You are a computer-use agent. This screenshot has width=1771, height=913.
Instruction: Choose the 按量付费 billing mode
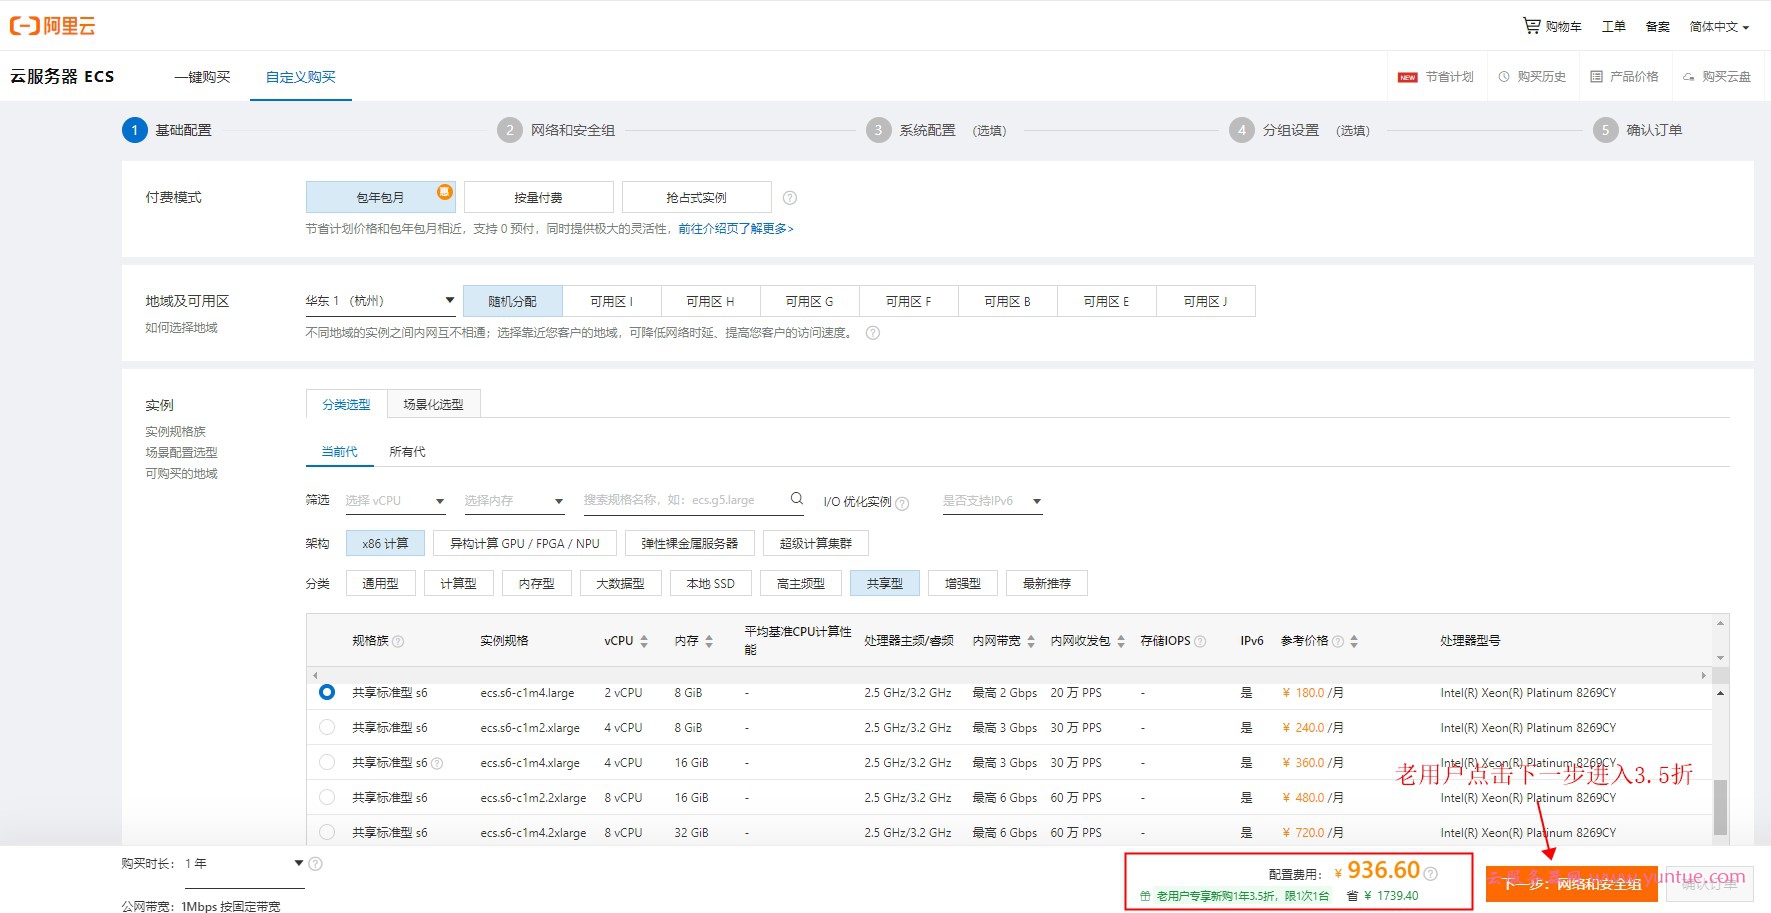(538, 197)
